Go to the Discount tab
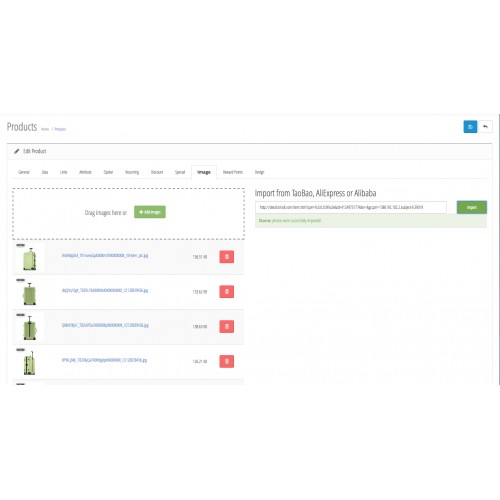This screenshot has width=500, height=500. point(157,172)
